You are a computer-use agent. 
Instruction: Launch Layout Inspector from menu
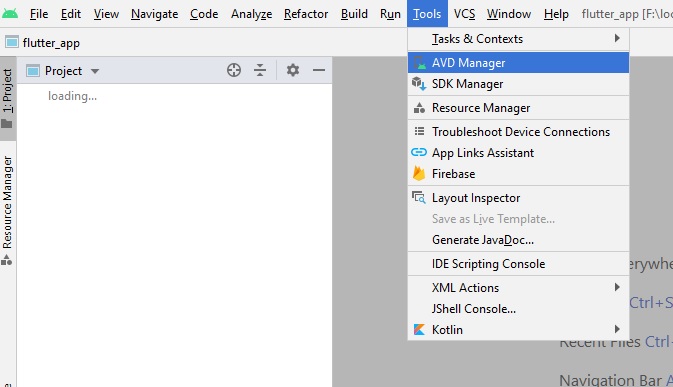click(x=518, y=198)
